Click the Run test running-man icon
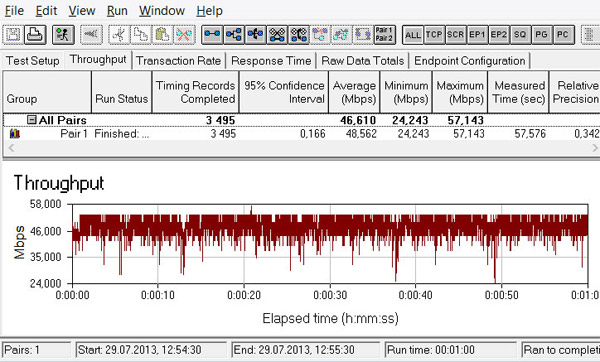600x362 pixels. tap(63, 35)
